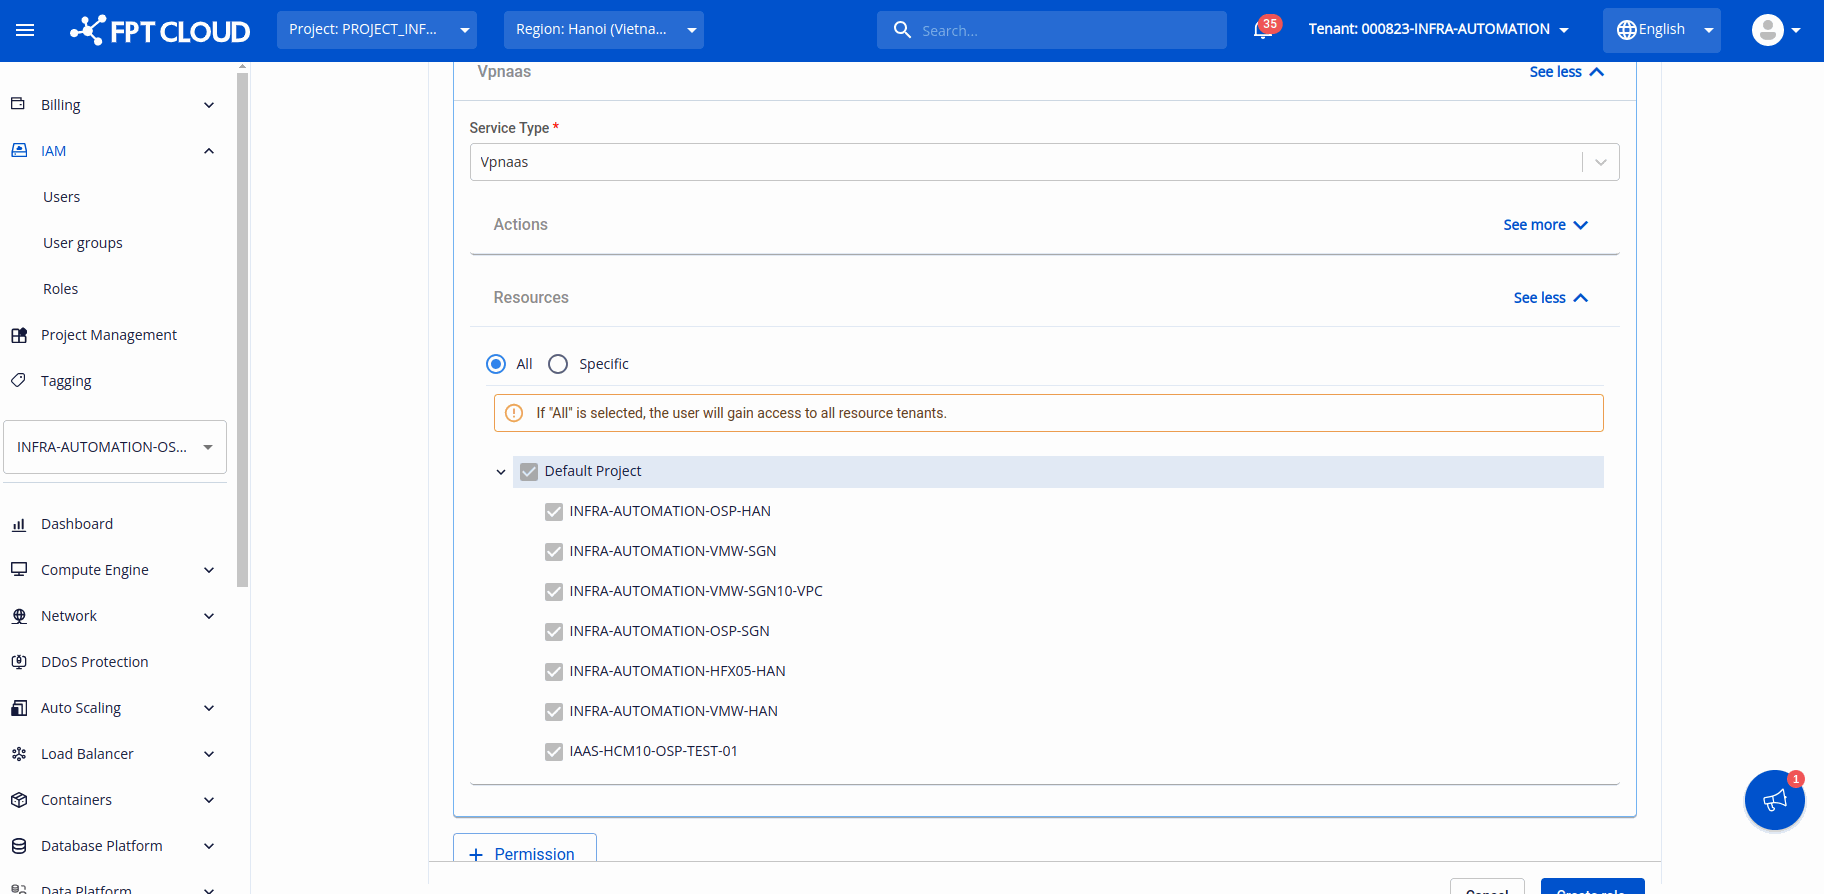This screenshot has height=894, width=1824.
Task: Click the FPT Cloud logo
Action: point(160,30)
